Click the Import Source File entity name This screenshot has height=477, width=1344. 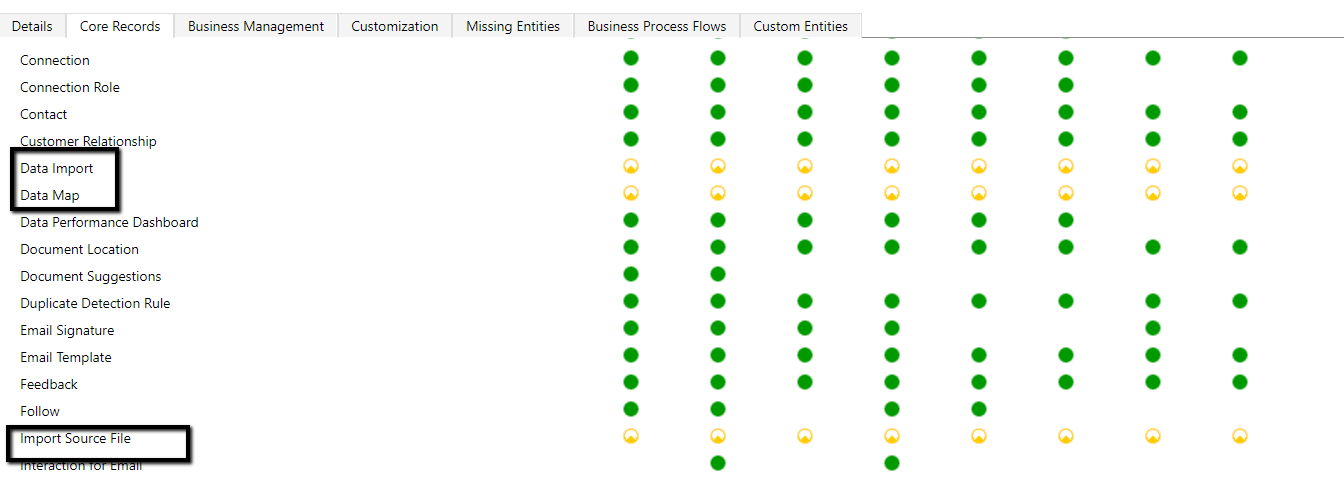75,438
